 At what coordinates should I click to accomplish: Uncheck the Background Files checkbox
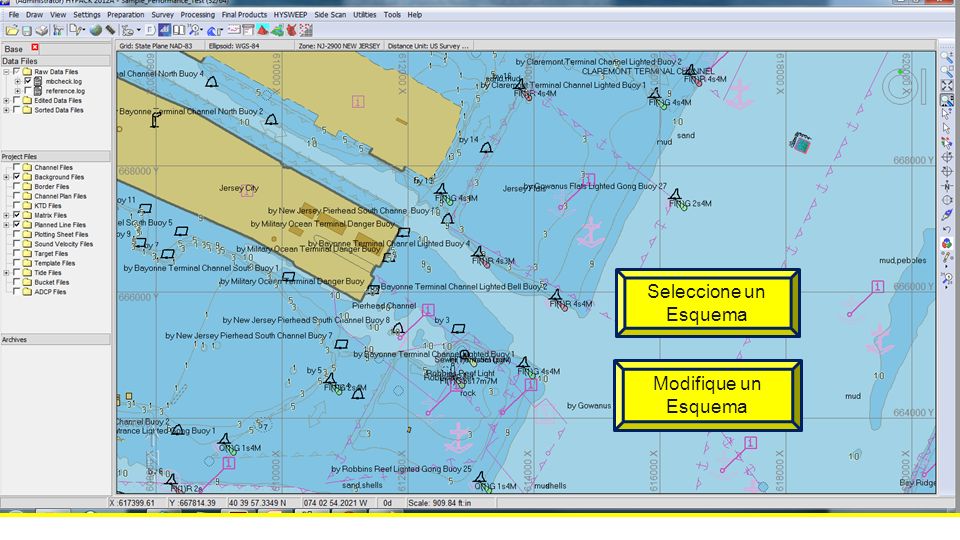(x=17, y=177)
